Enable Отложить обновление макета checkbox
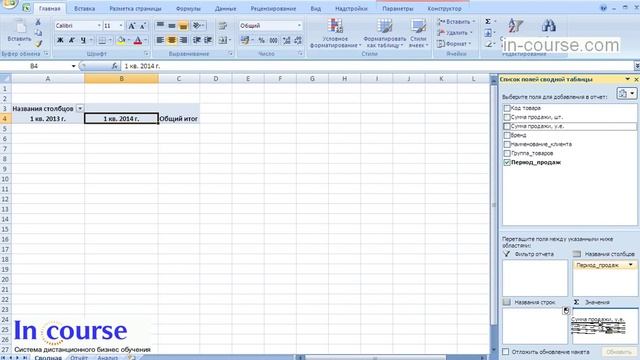The image size is (640, 360). 506,351
